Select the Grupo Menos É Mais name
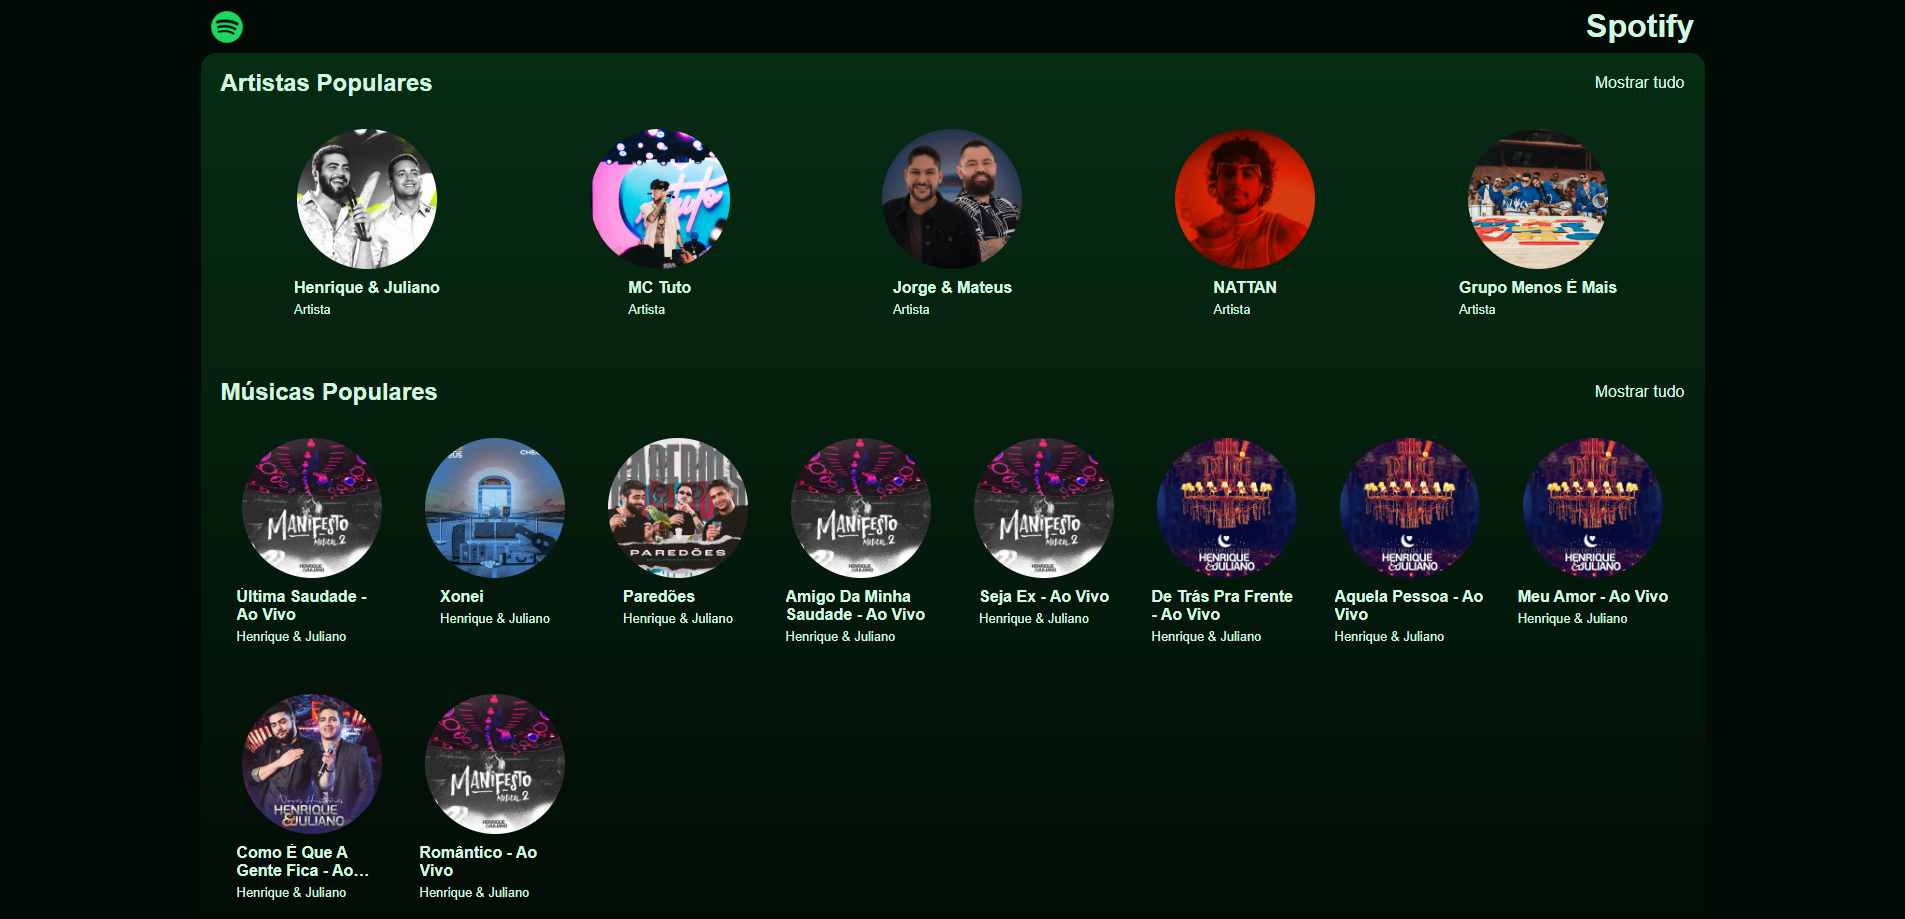This screenshot has height=919, width=1905. tap(1538, 287)
